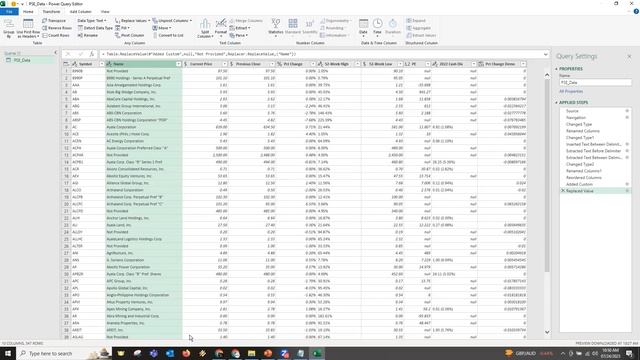
Task: Open the Replace Values dropdown
Action: (x=133, y=20)
